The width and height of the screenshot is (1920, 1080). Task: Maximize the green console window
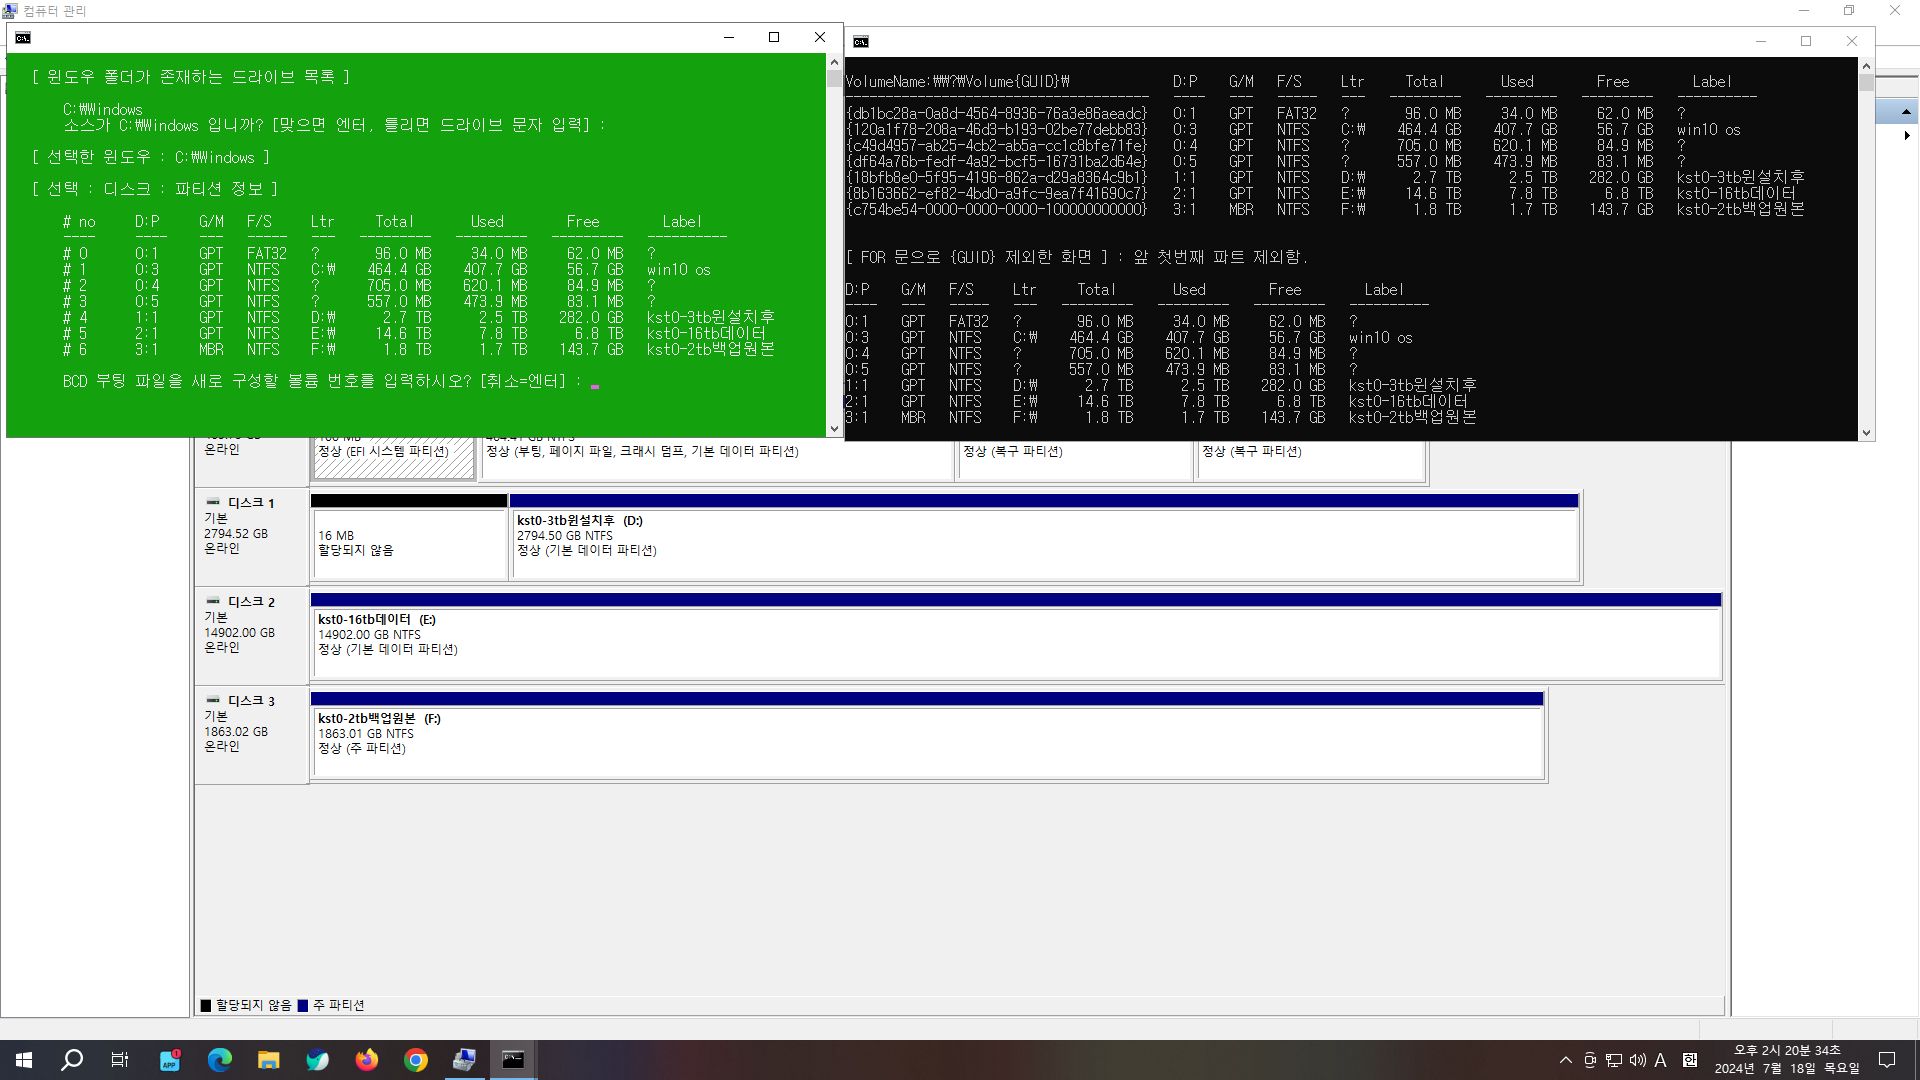point(774,37)
